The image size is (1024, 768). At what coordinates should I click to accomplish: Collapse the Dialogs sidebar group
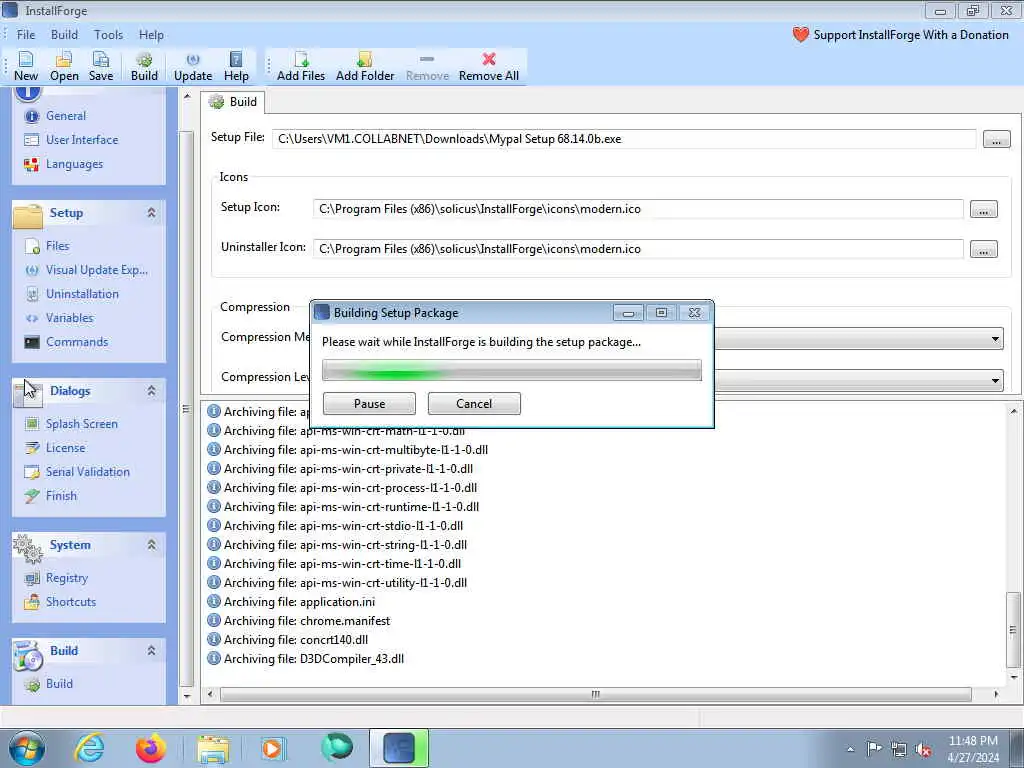(152, 391)
